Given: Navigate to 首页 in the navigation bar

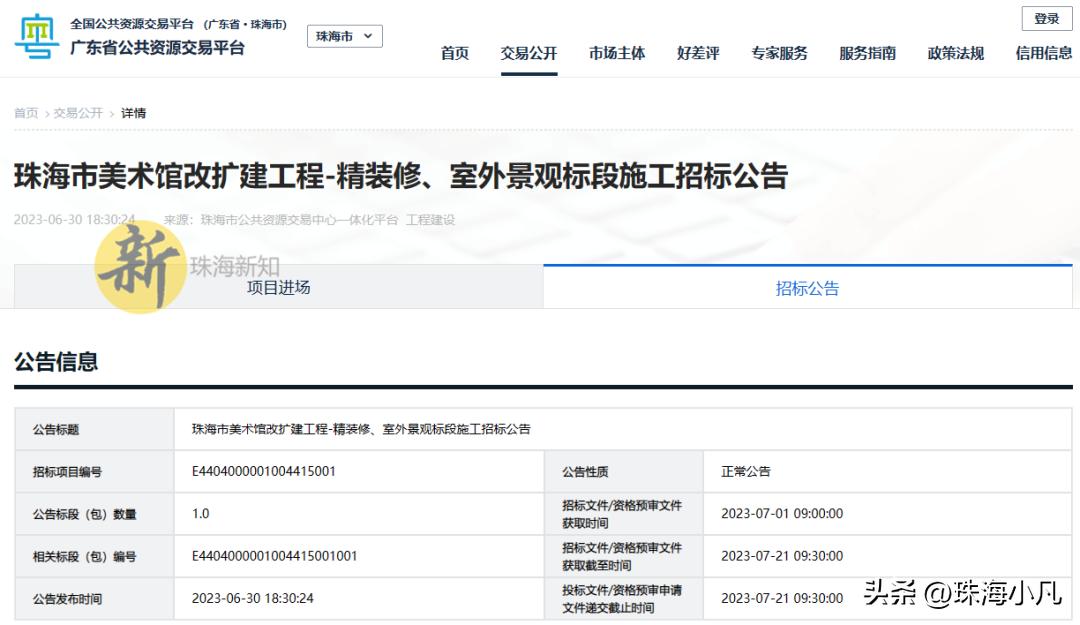Looking at the screenshot, I should tap(455, 54).
